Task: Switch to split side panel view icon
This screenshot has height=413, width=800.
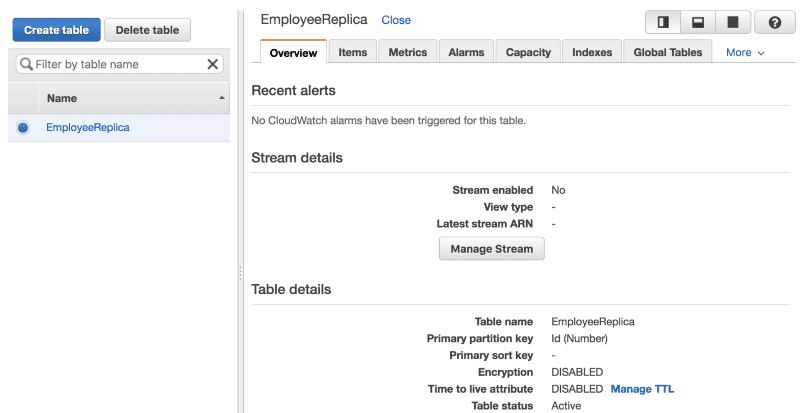Action: [x=663, y=22]
